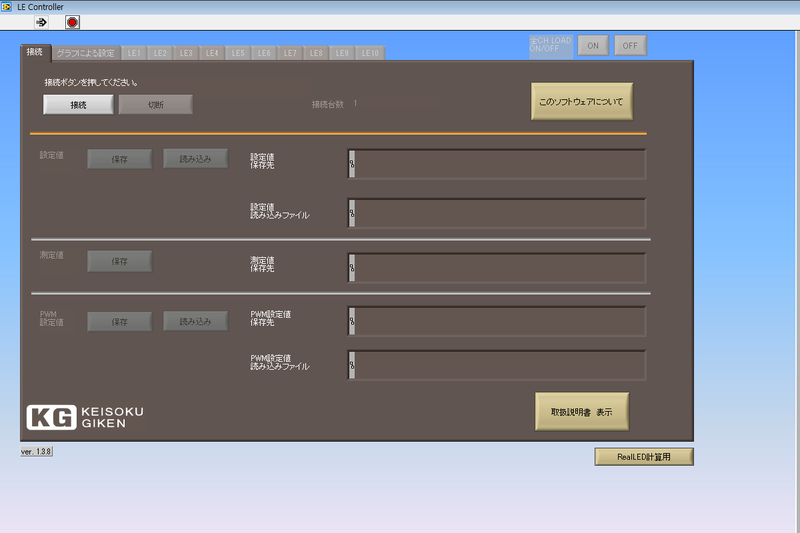Click the 設定値 読み込みファイル path field
Viewport: 800px width, 533px height.
tap(500, 213)
